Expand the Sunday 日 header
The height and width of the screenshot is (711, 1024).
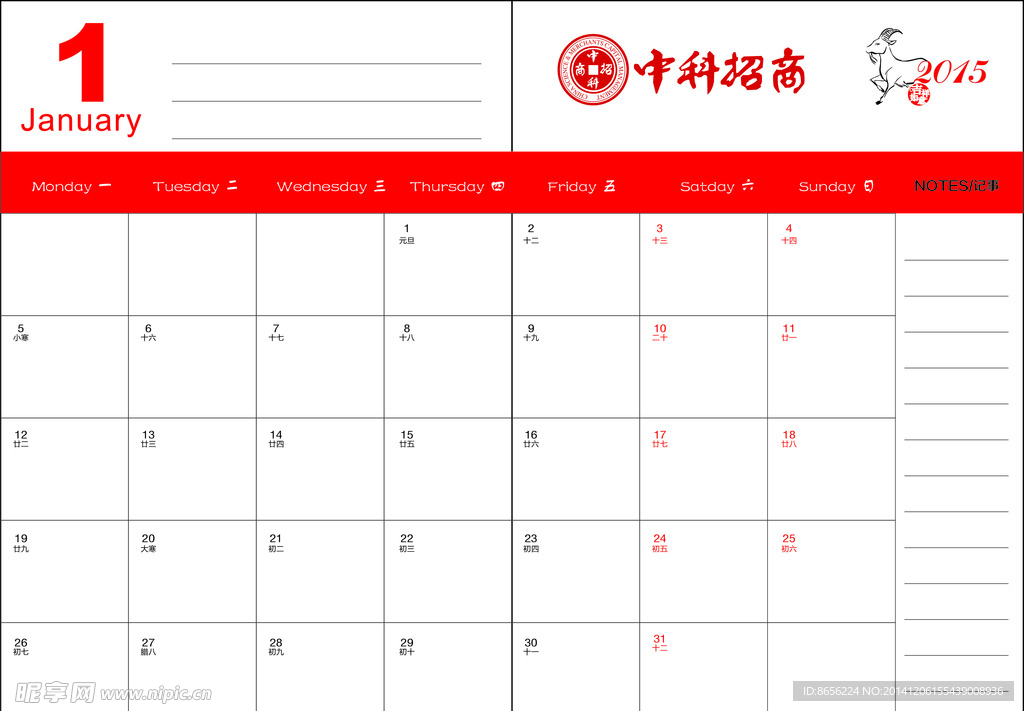point(835,186)
